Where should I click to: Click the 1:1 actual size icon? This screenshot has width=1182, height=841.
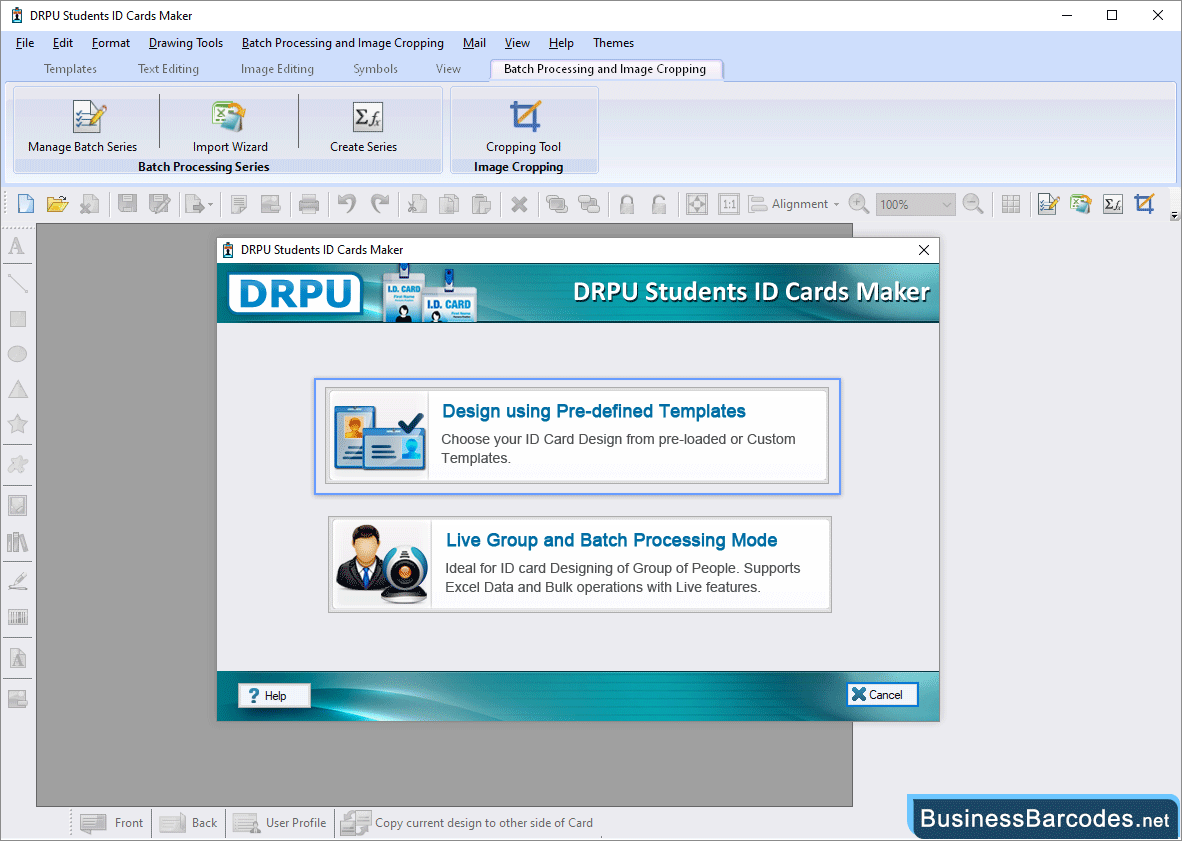point(729,203)
